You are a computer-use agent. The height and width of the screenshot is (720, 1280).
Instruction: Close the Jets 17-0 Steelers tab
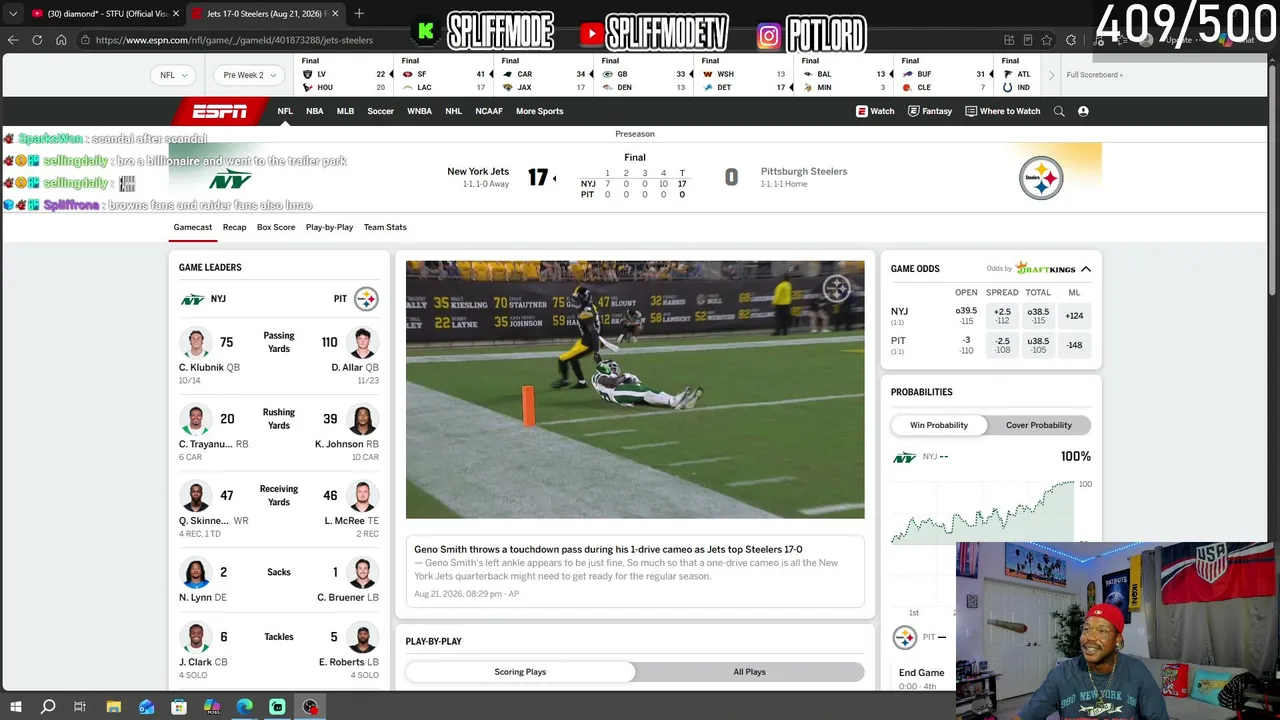tap(335, 14)
